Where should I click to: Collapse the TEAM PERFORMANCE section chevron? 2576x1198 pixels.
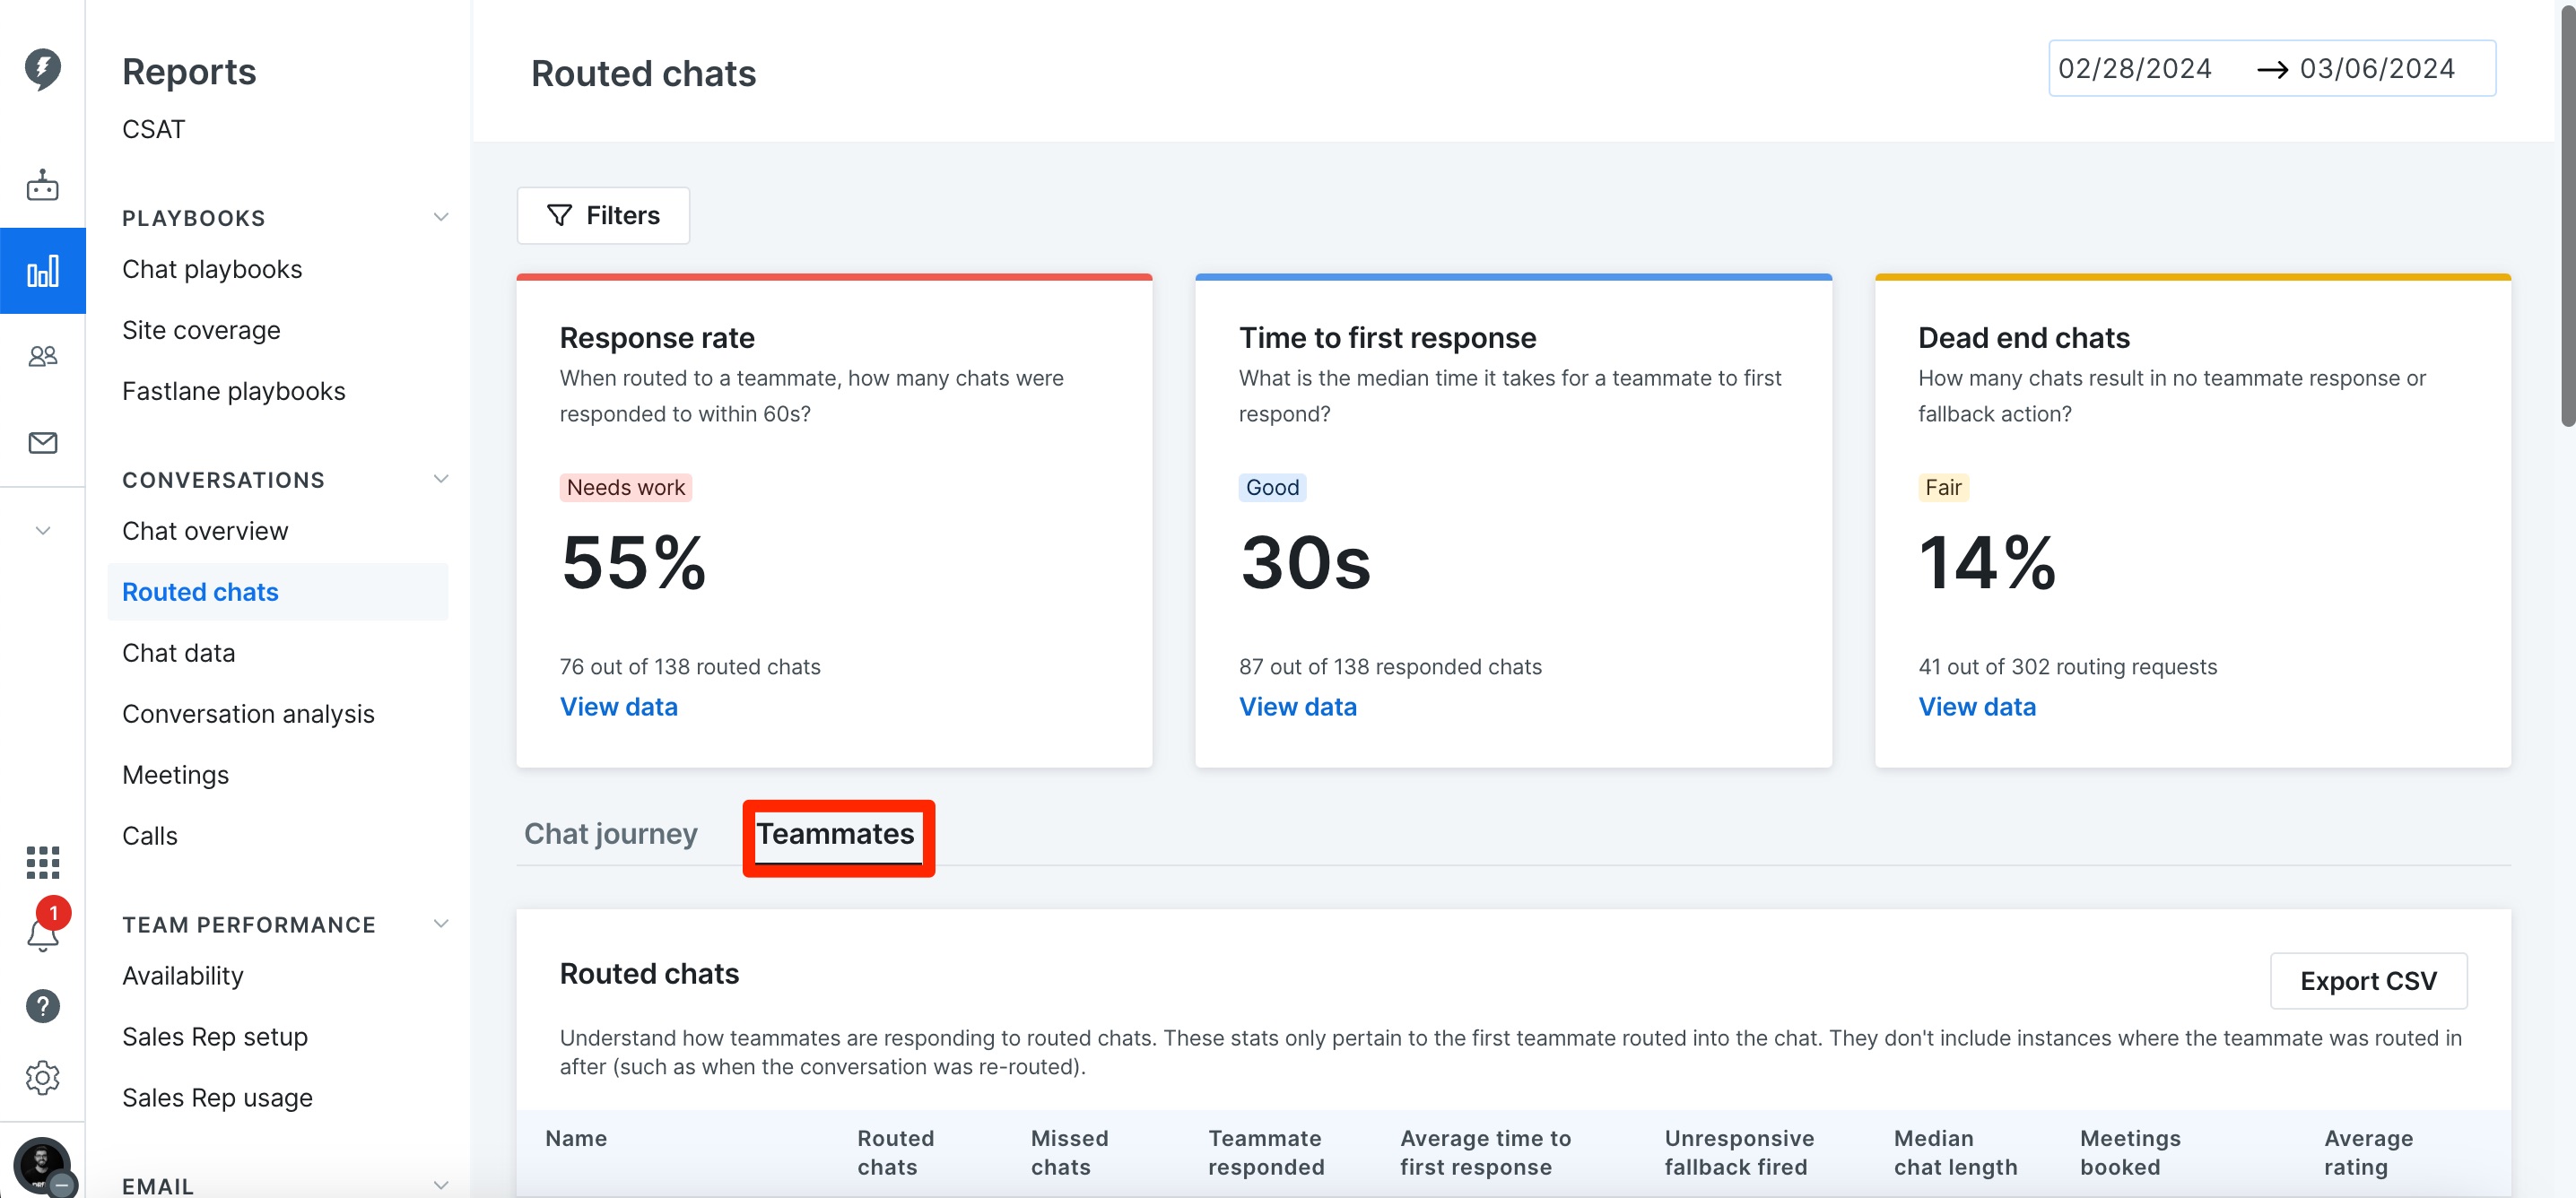pyautogui.click(x=441, y=923)
